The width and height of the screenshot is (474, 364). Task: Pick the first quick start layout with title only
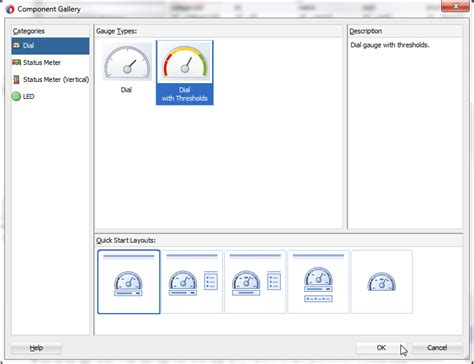coord(129,282)
